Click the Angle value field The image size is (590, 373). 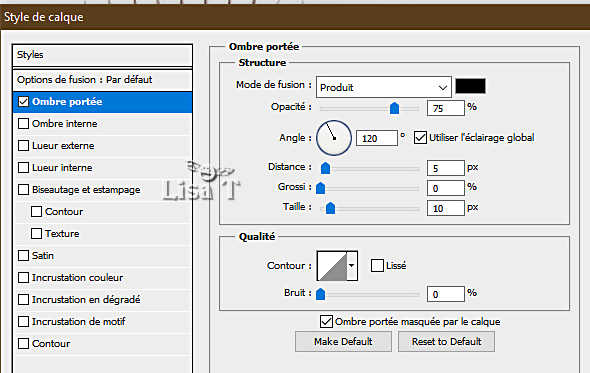click(x=377, y=138)
